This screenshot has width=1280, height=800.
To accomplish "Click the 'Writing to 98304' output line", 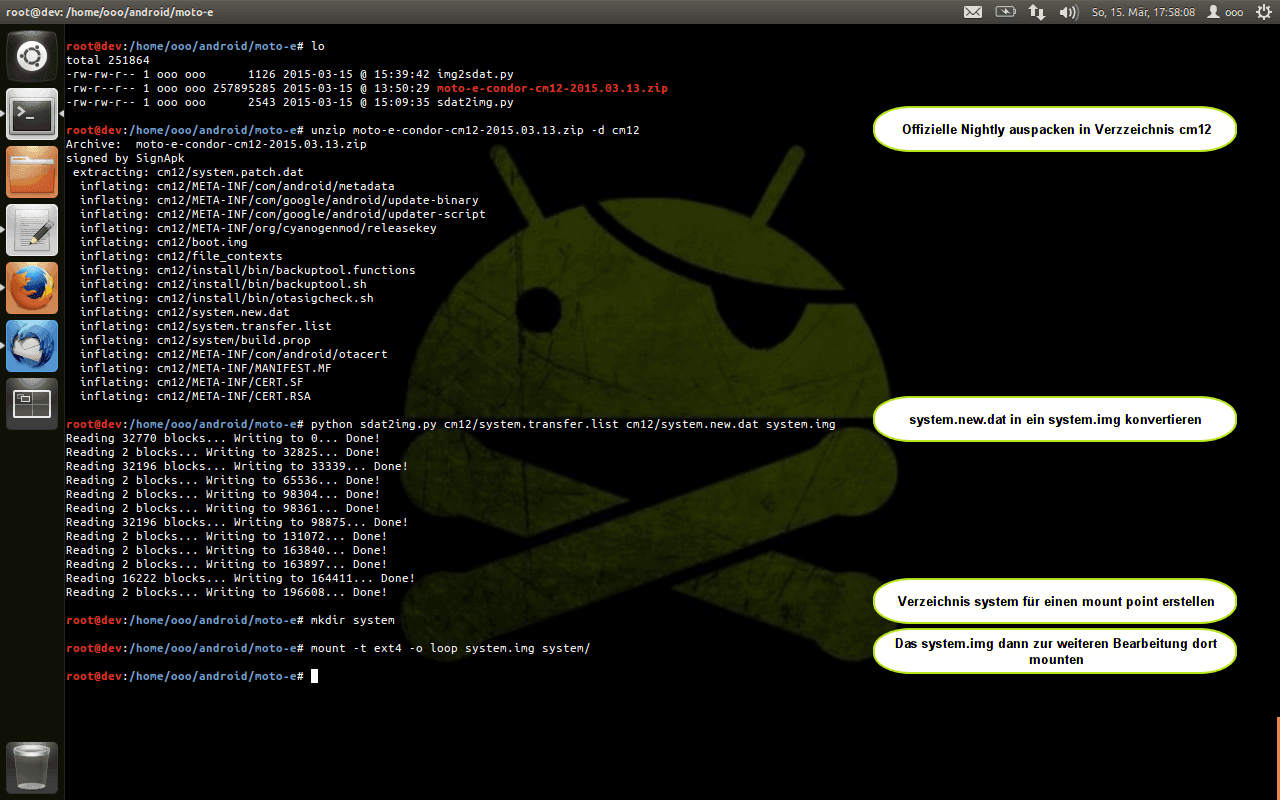I will 223,494.
